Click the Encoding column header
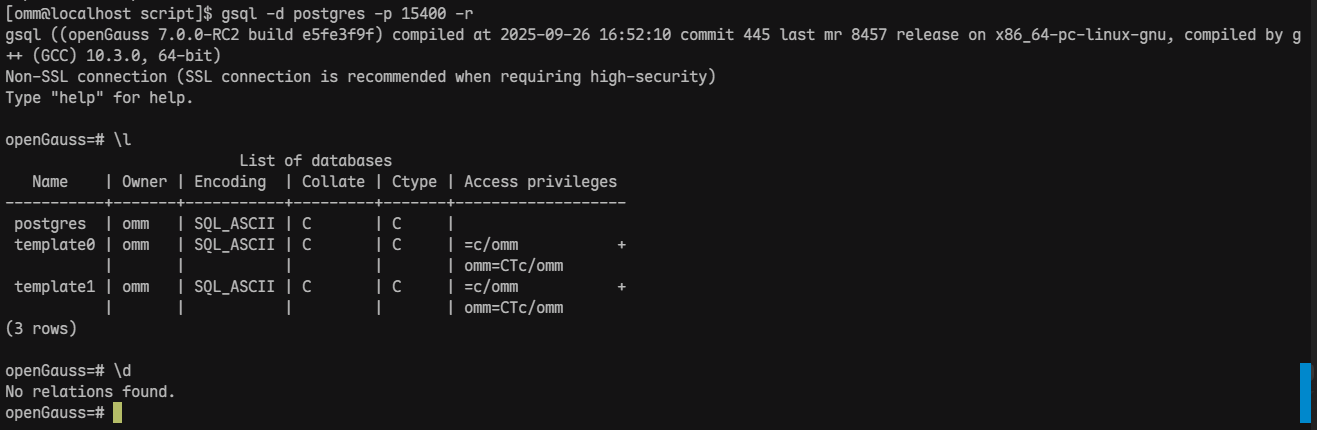This screenshot has height=430, width=1317. pos(230,182)
